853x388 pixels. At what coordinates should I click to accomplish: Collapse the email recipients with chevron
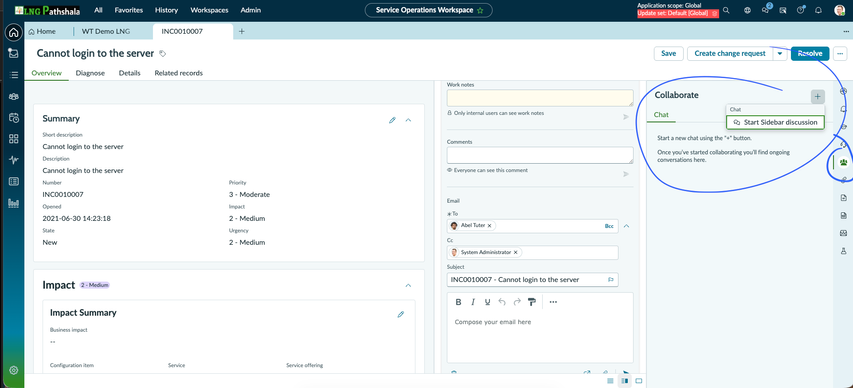[626, 226]
